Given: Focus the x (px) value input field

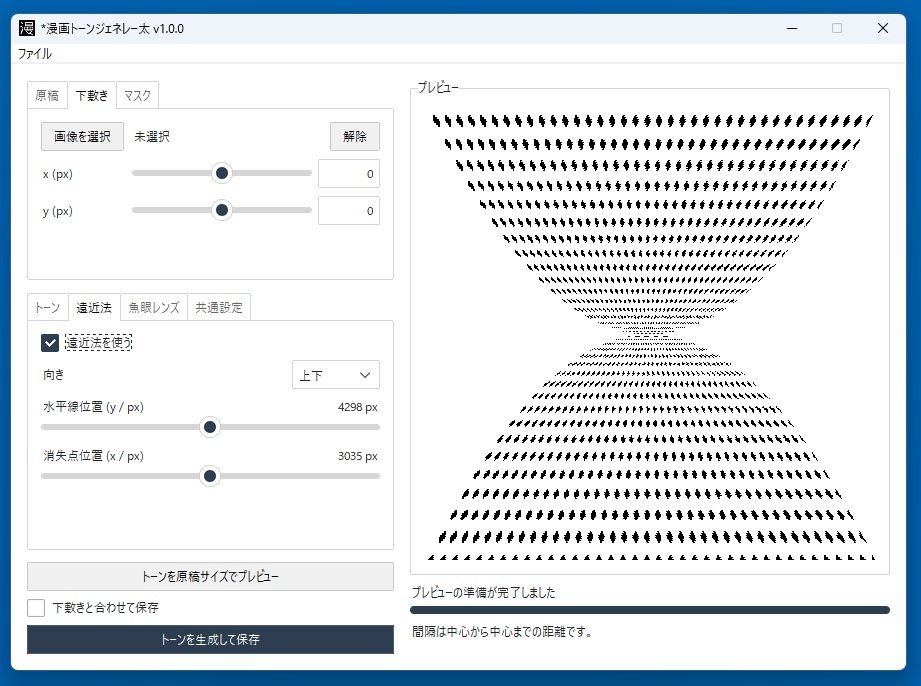Looking at the screenshot, I should pos(349,174).
